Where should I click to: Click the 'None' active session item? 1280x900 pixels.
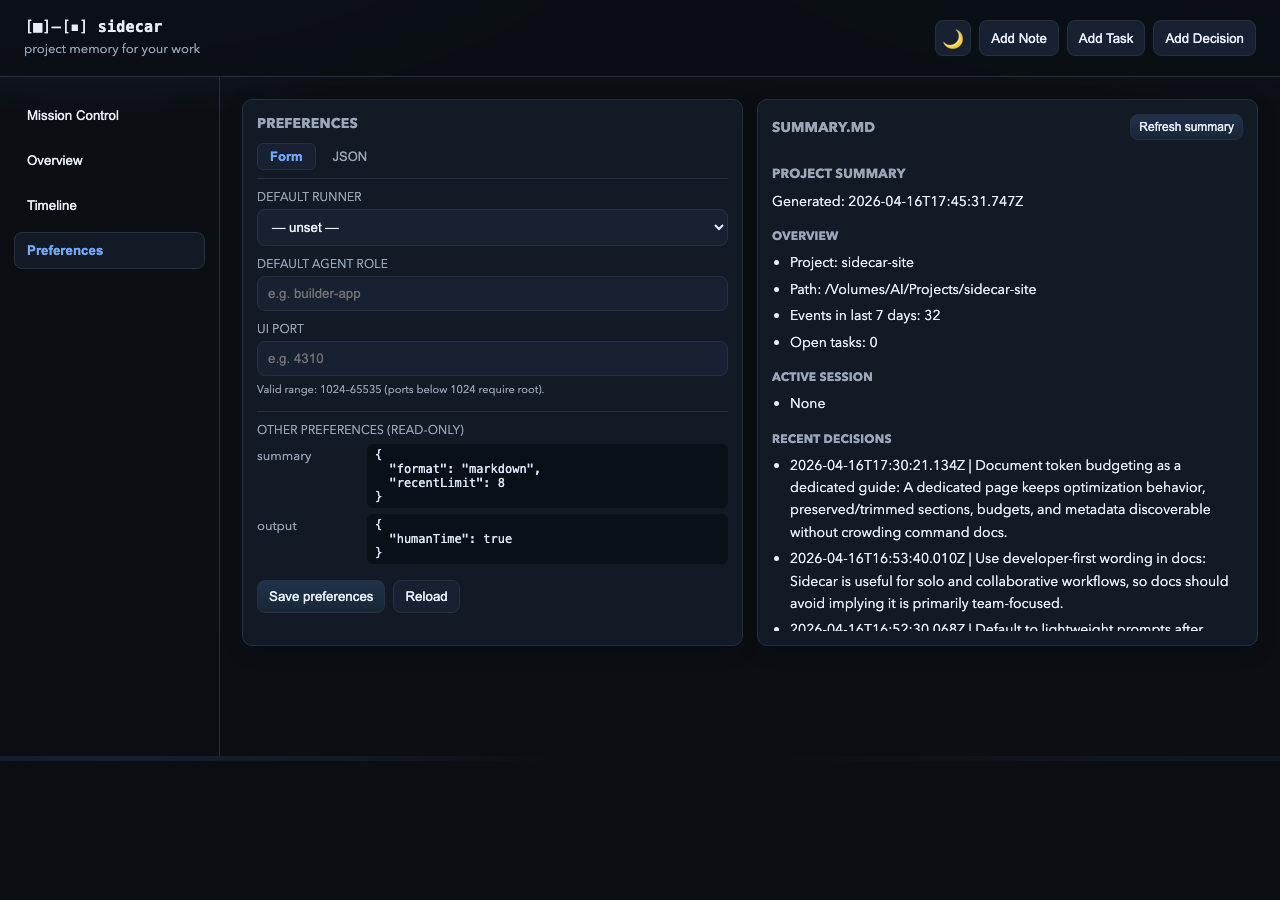[808, 404]
